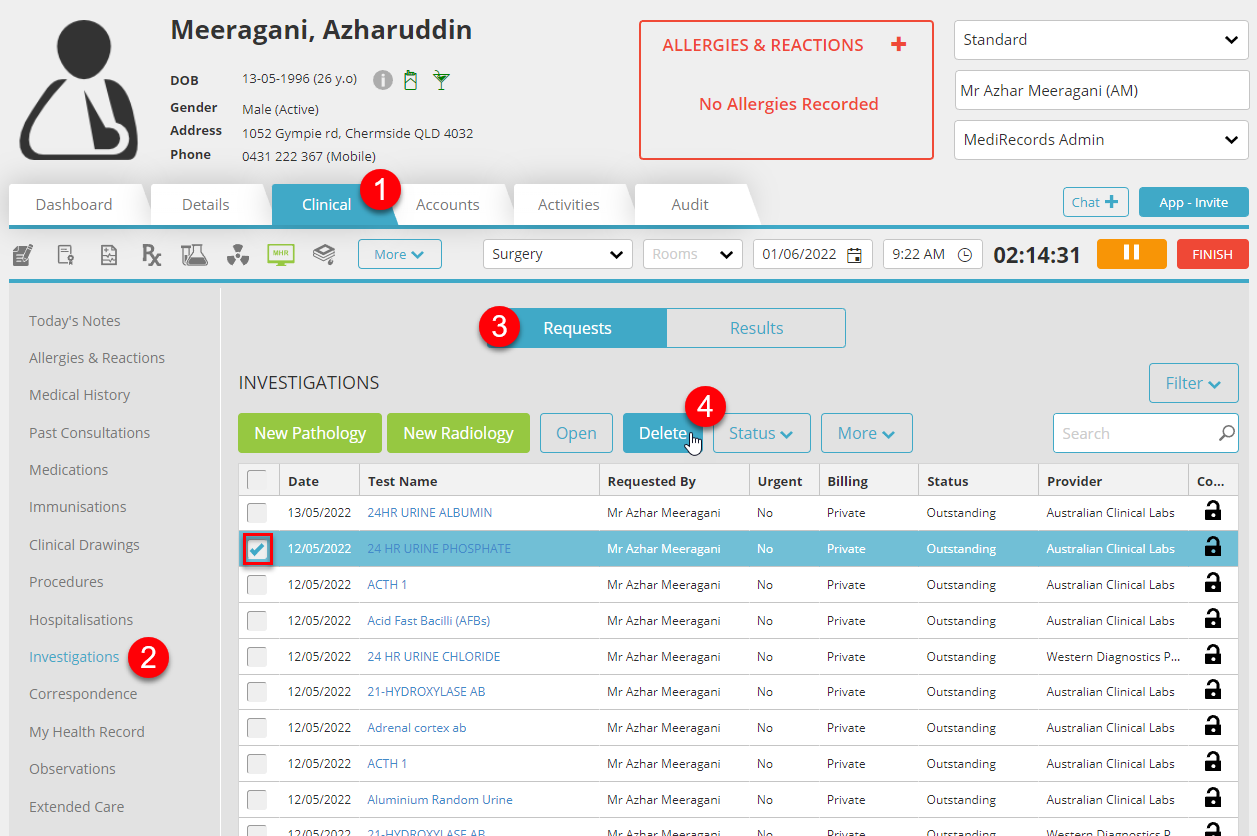Viewport: 1257px width, 836px height.
Task: Click the 9:22 AM time field
Action: [x=932, y=254]
